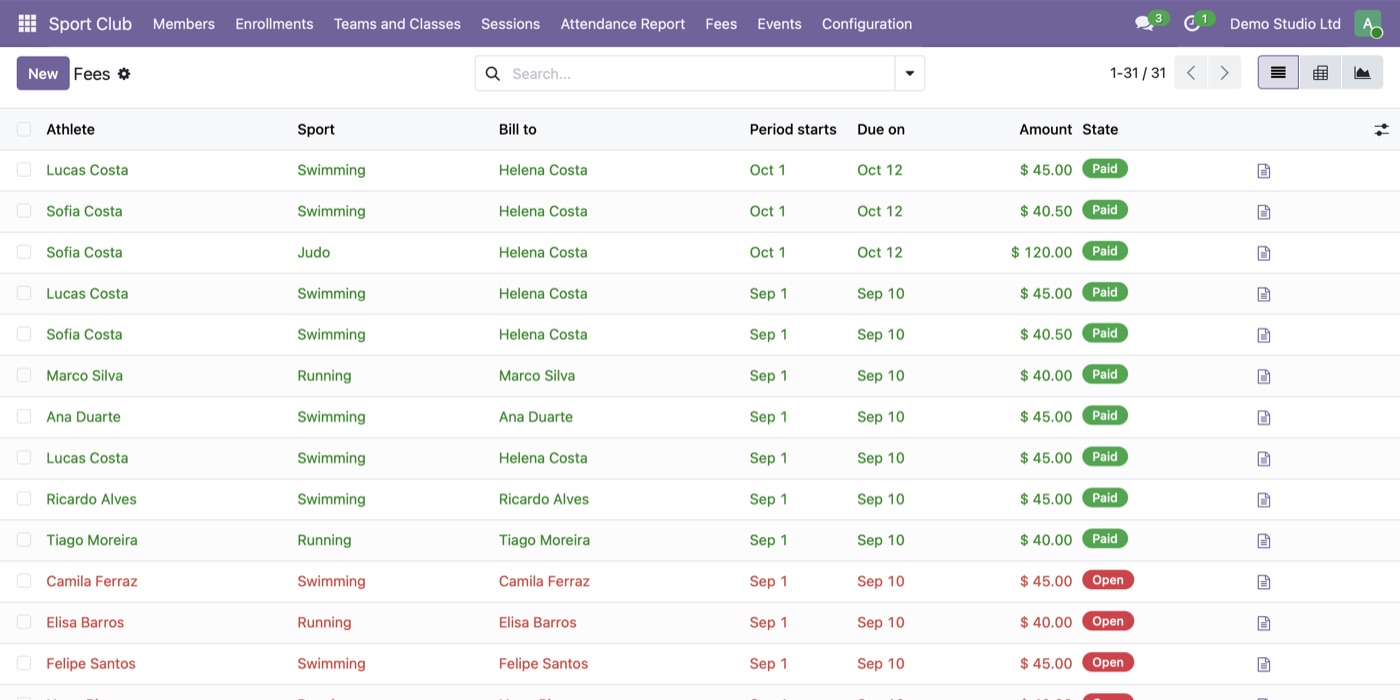
Task: Tick checkbox for Marco Silva row
Action: coord(24,375)
